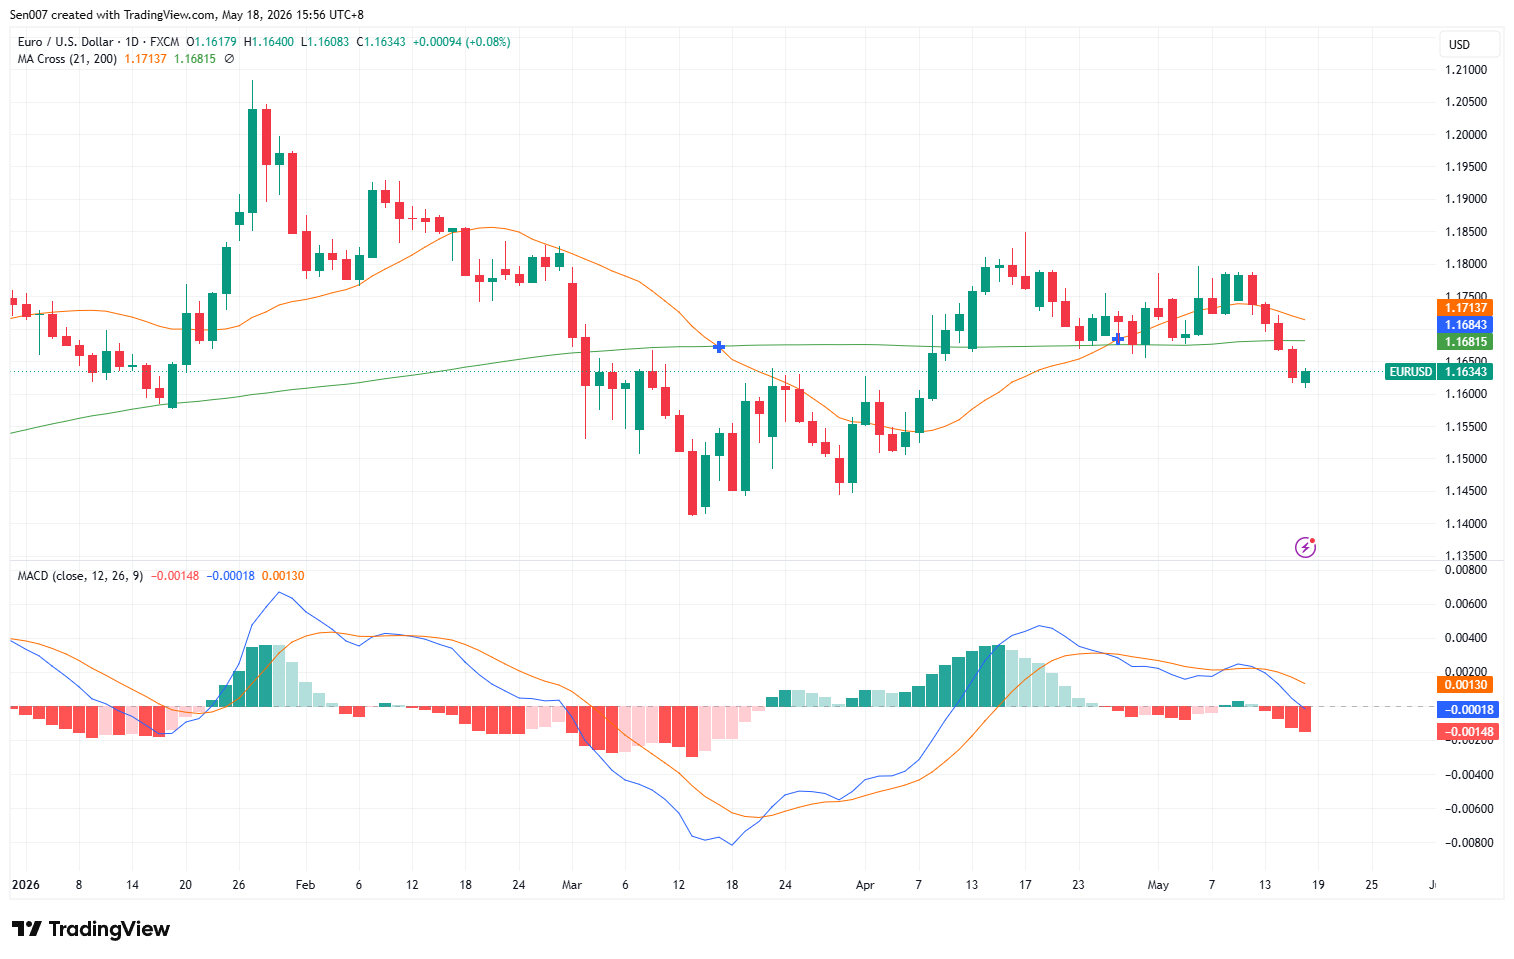Click the TradingView logo
The width and height of the screenshot is (1514, 959).
click(x=91, y=929)
